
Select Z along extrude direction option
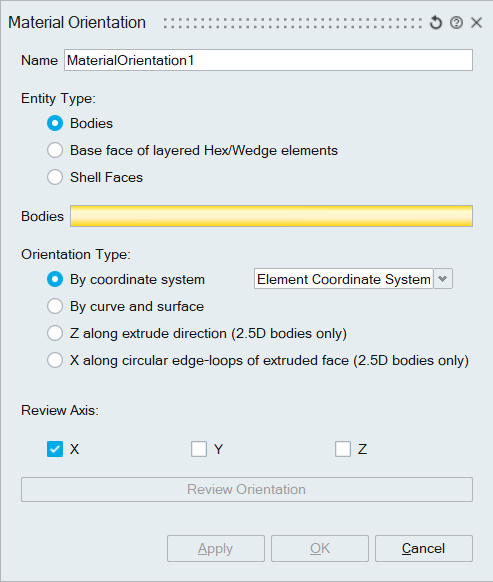coord(55,333)
